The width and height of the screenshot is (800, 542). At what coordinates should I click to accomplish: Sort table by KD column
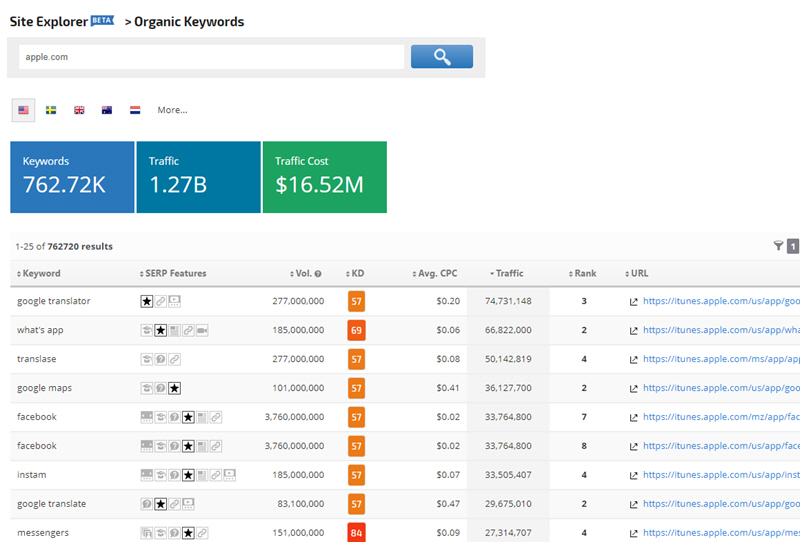(x=355, y=273)
